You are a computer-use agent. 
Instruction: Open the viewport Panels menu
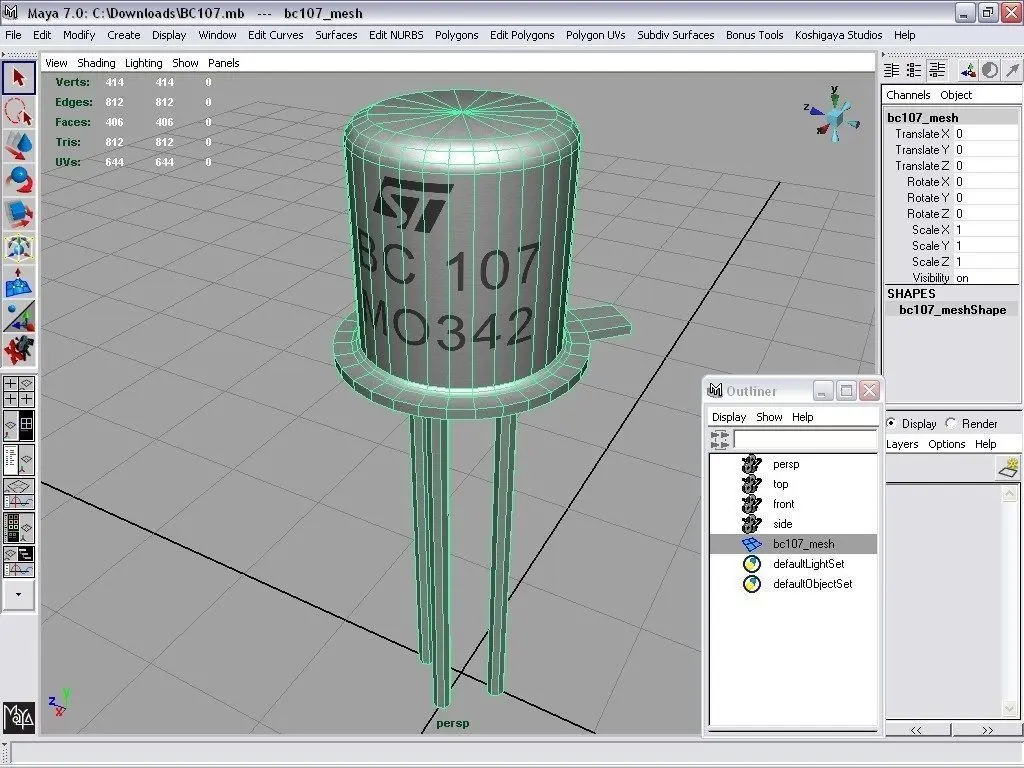point(223,63)
